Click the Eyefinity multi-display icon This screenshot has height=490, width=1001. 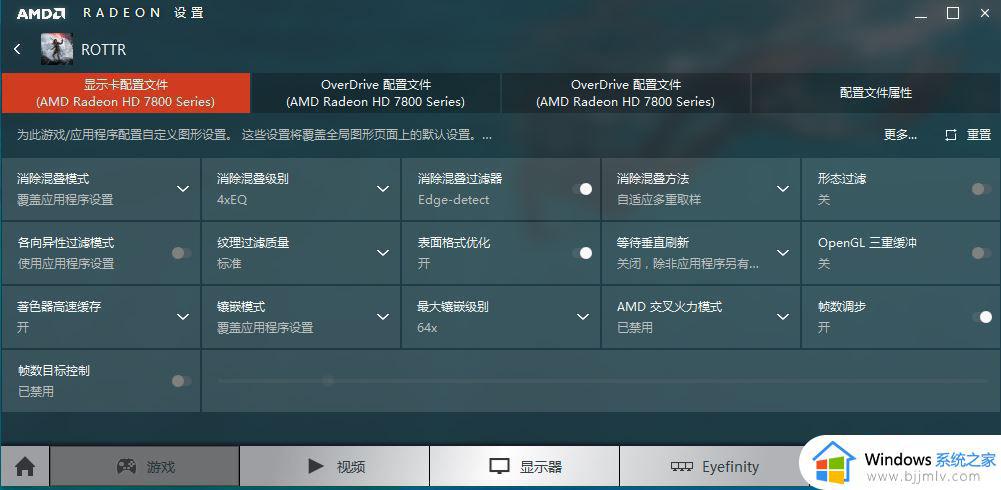pos(682,467)
